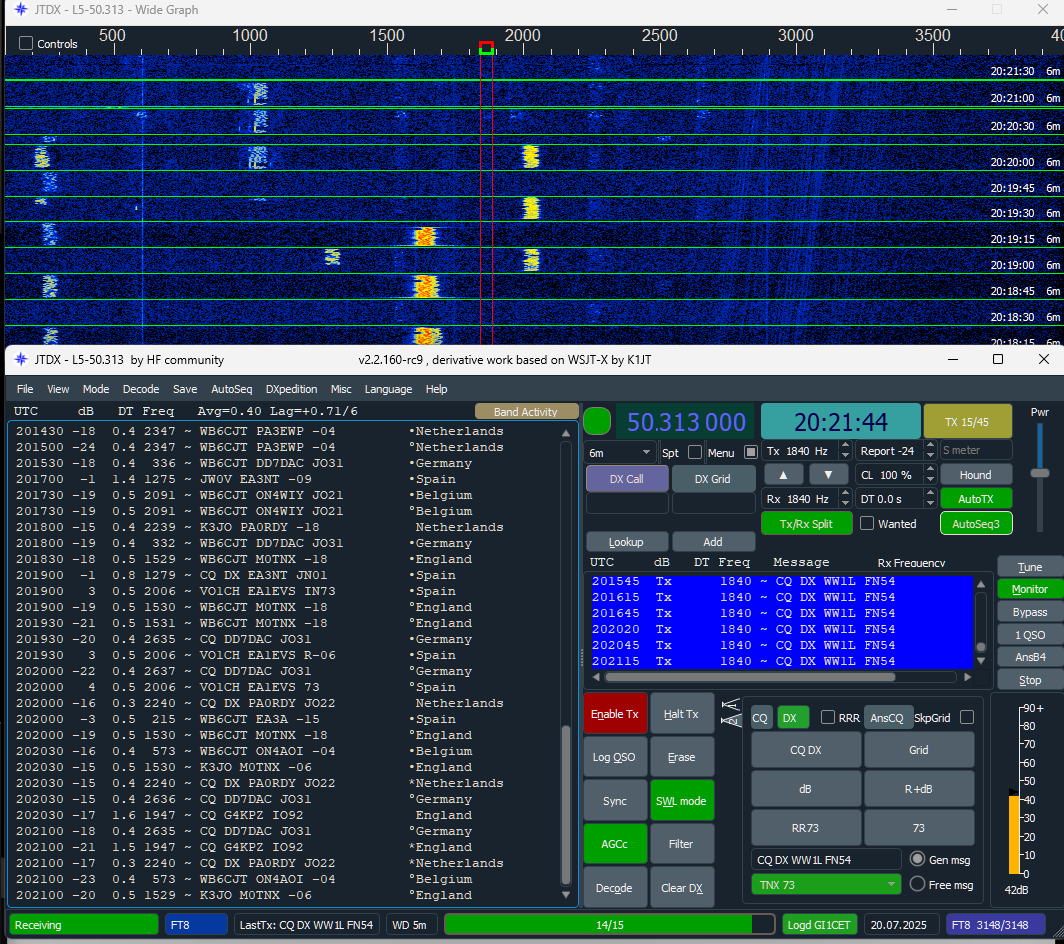This screenshot has height=944, width=1064.
Task: Click the Logd GI1CET status bar entry
Action: 818,924
